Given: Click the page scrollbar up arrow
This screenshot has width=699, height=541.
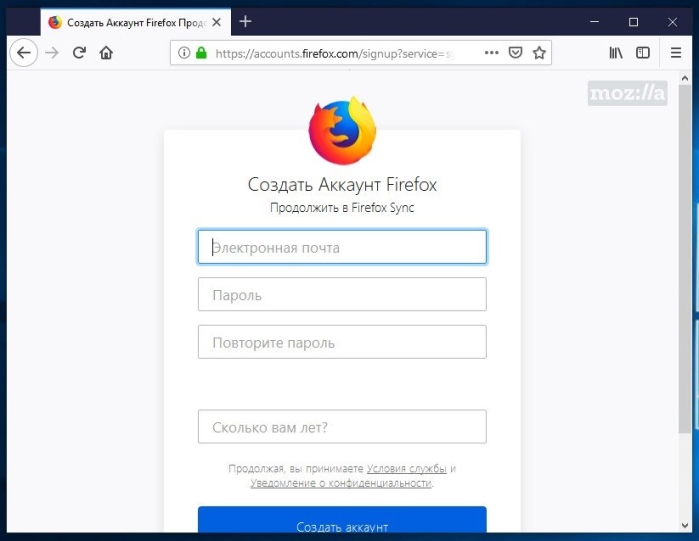Looking at the screenshot, I should pyautogui.click(x=685, y=78).
